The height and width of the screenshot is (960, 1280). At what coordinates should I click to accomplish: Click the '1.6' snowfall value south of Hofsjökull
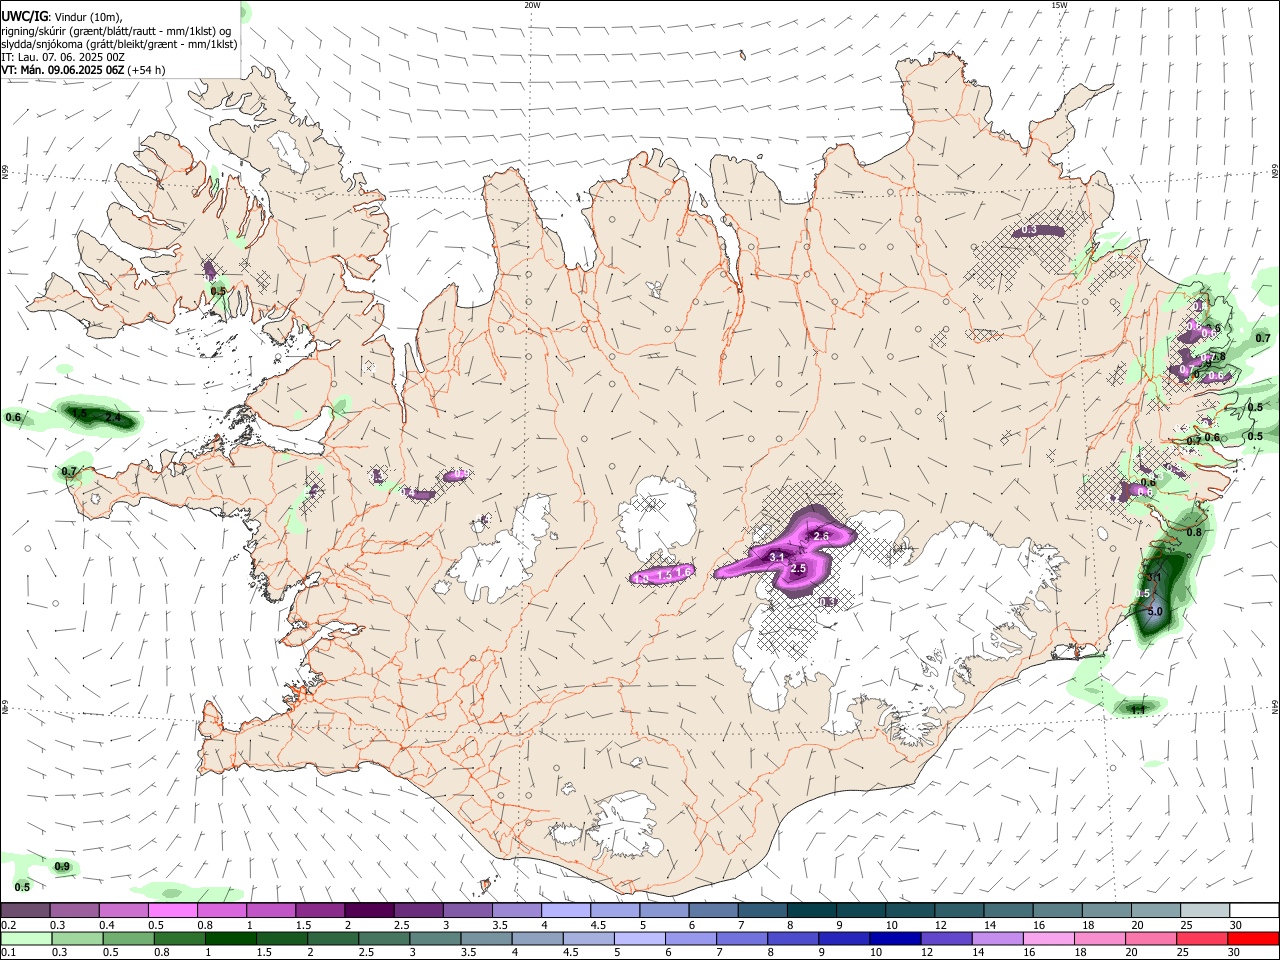[684, 572]
